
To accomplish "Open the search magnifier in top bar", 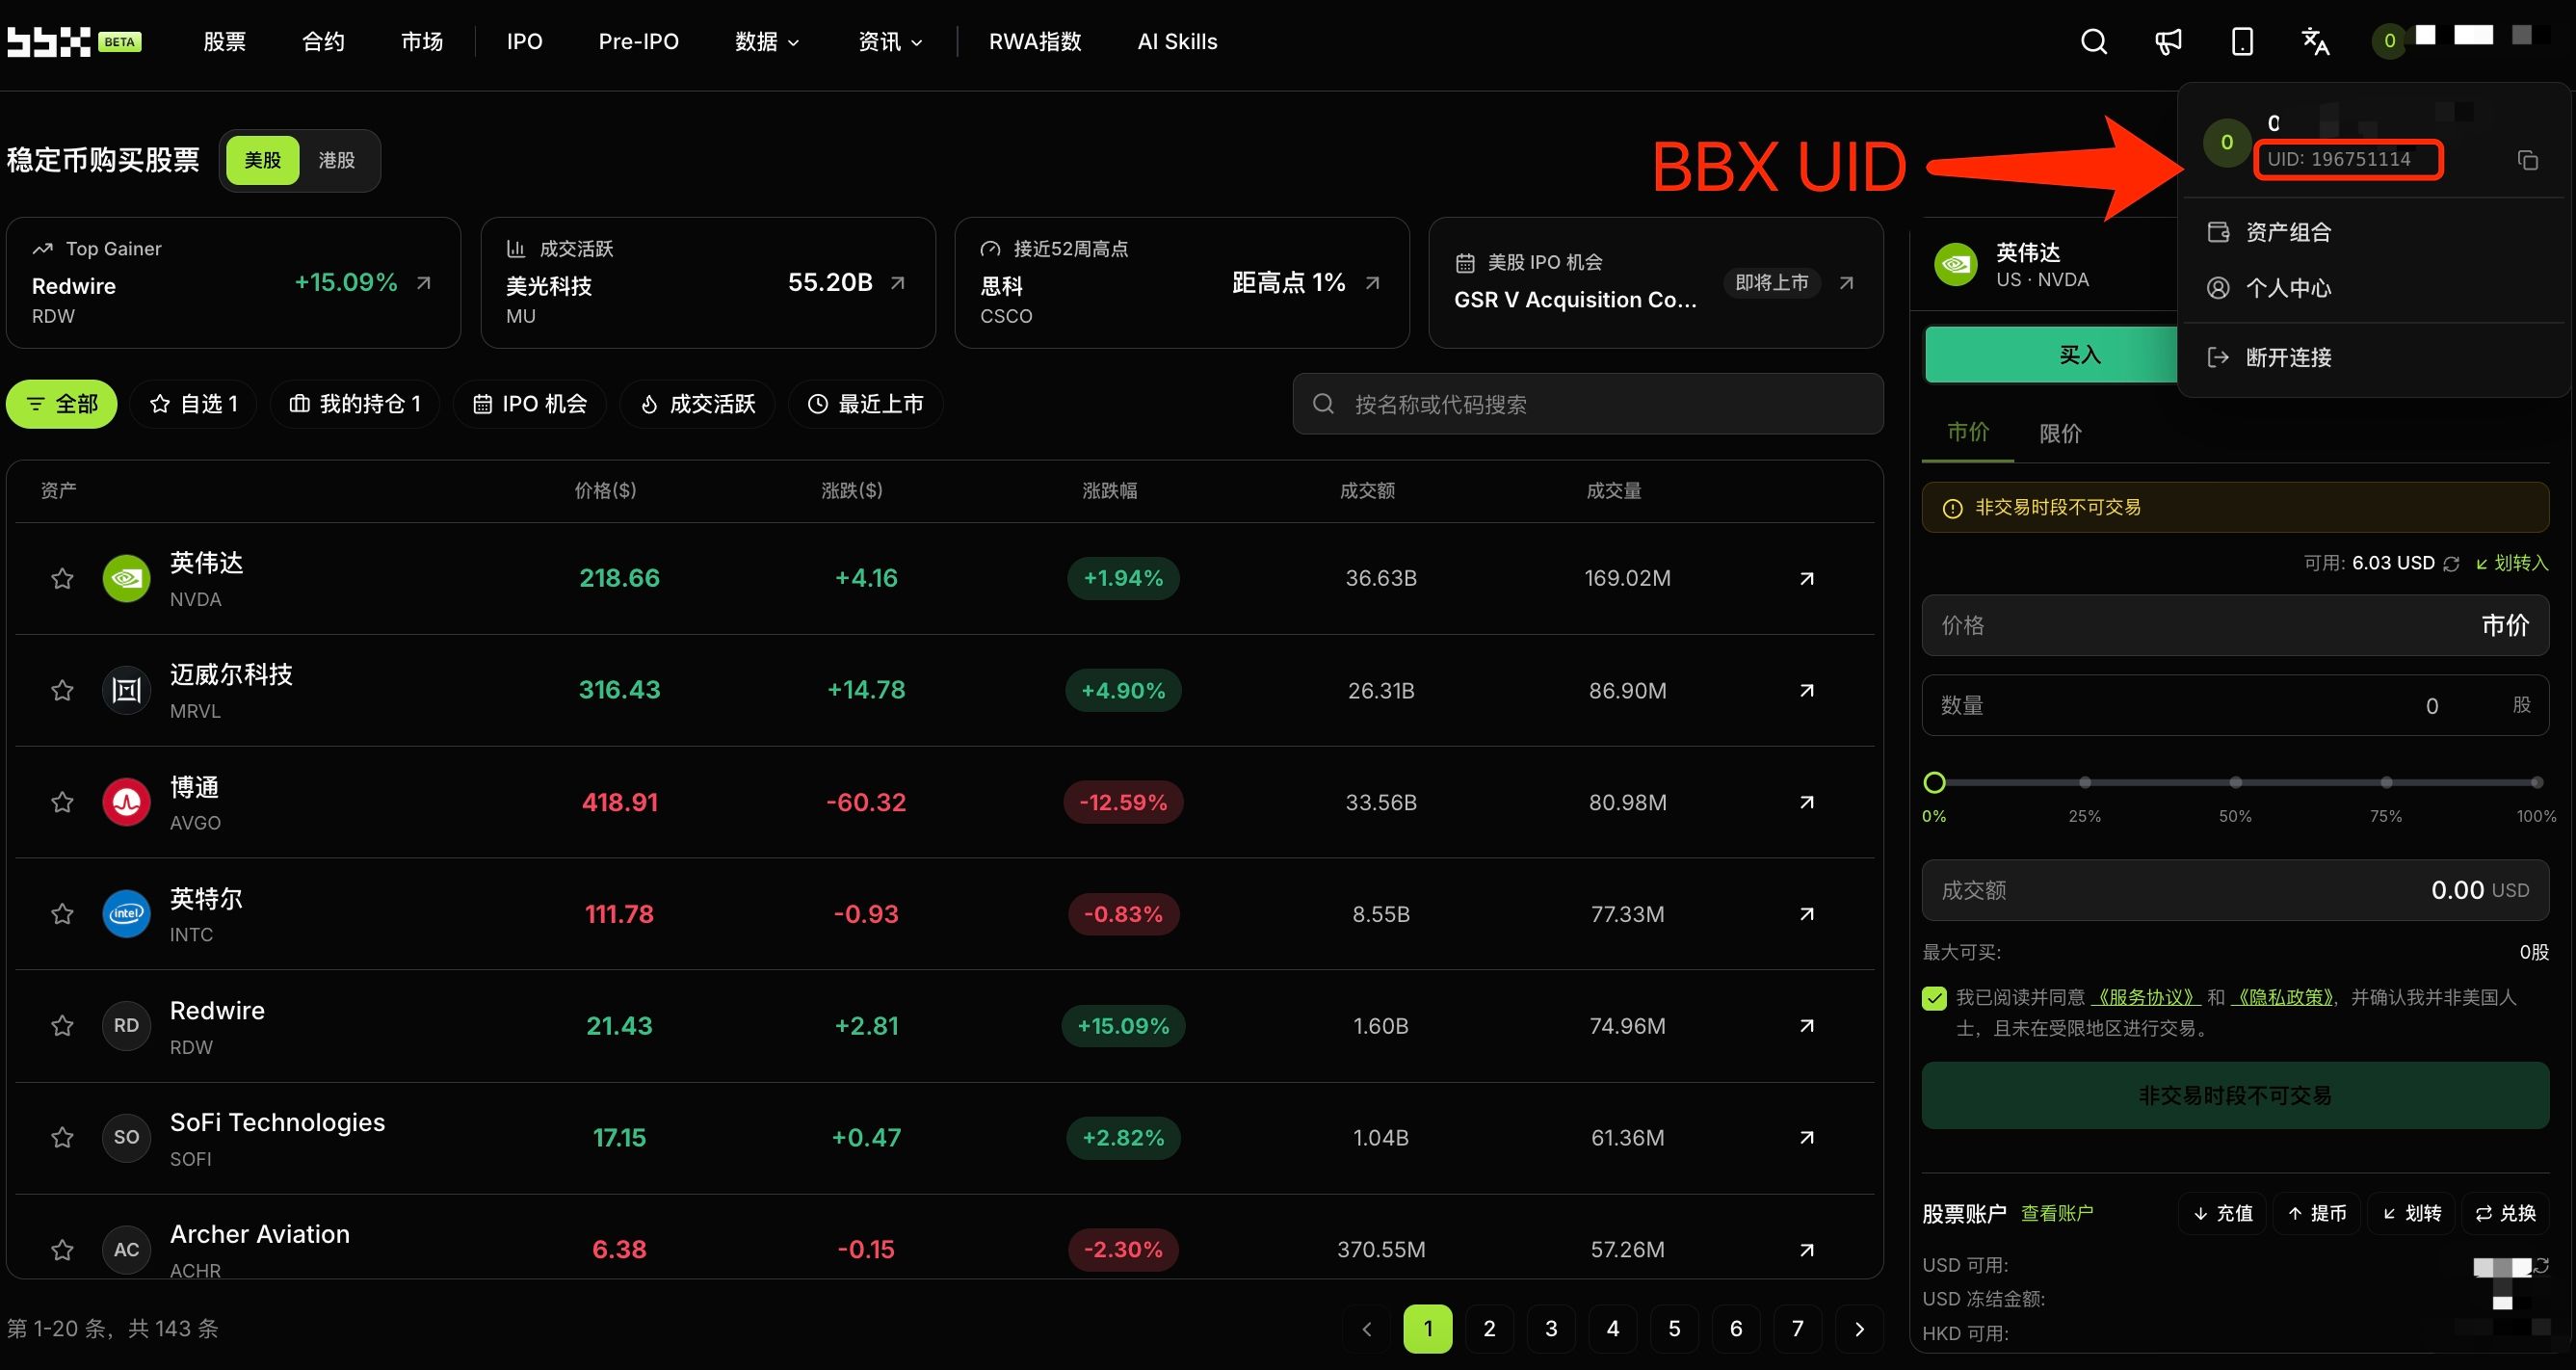I will tap(2093, 41).
